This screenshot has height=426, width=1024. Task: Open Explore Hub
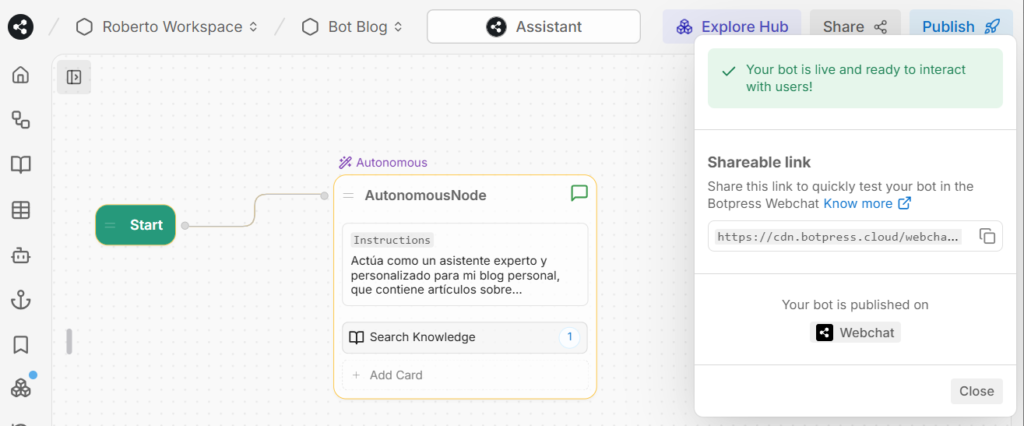(x=731, y=27)
